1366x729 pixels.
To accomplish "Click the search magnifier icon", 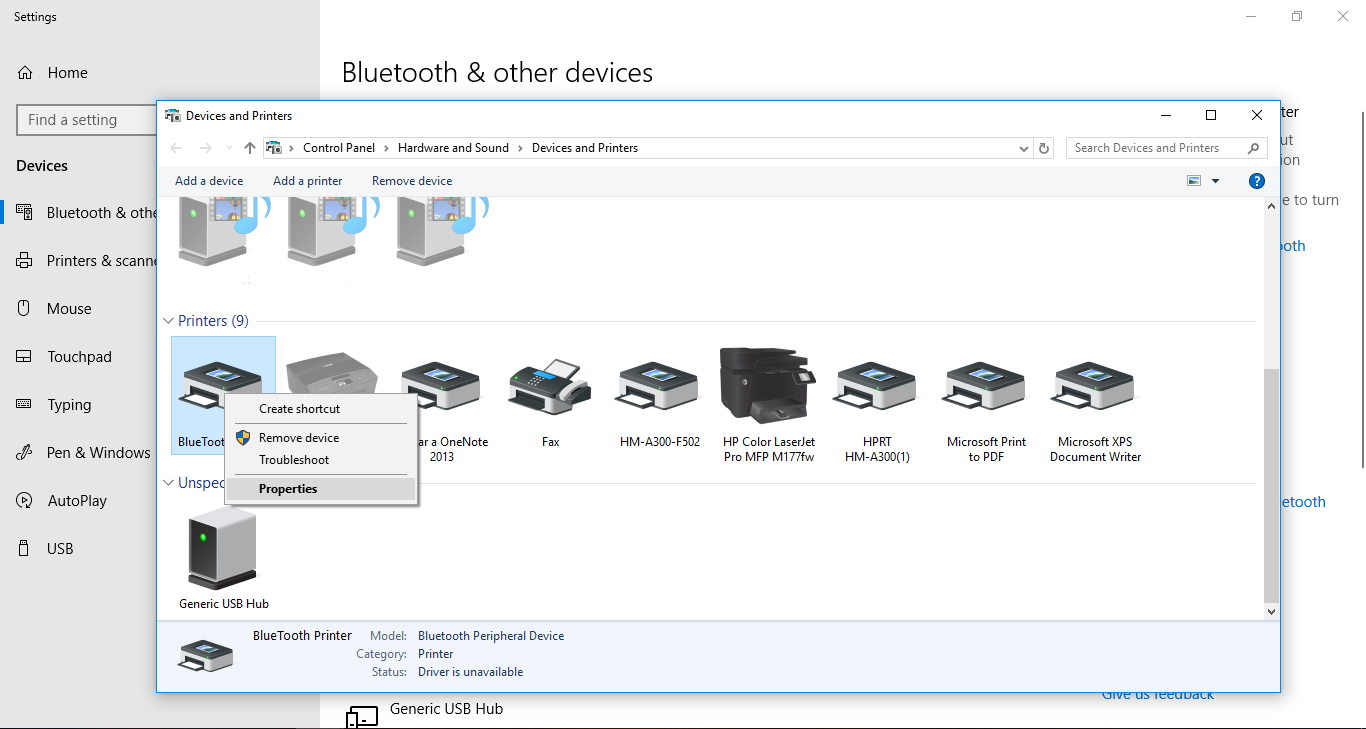I will (x=1253, y=148).
